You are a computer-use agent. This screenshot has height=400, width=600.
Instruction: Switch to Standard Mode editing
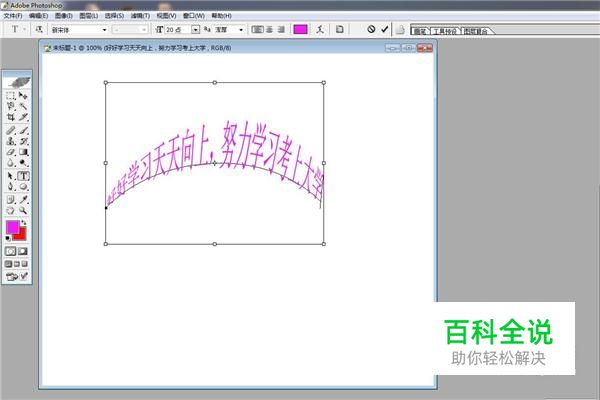click(x=11, y=251)
